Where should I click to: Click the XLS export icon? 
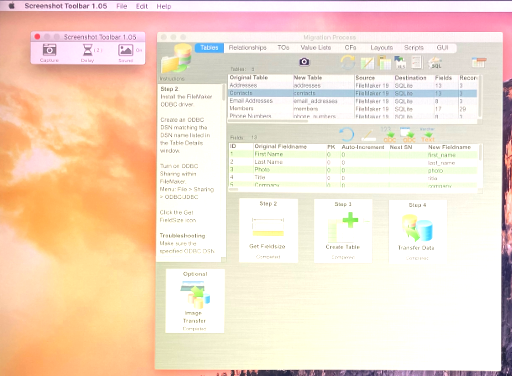coord(400,63)
